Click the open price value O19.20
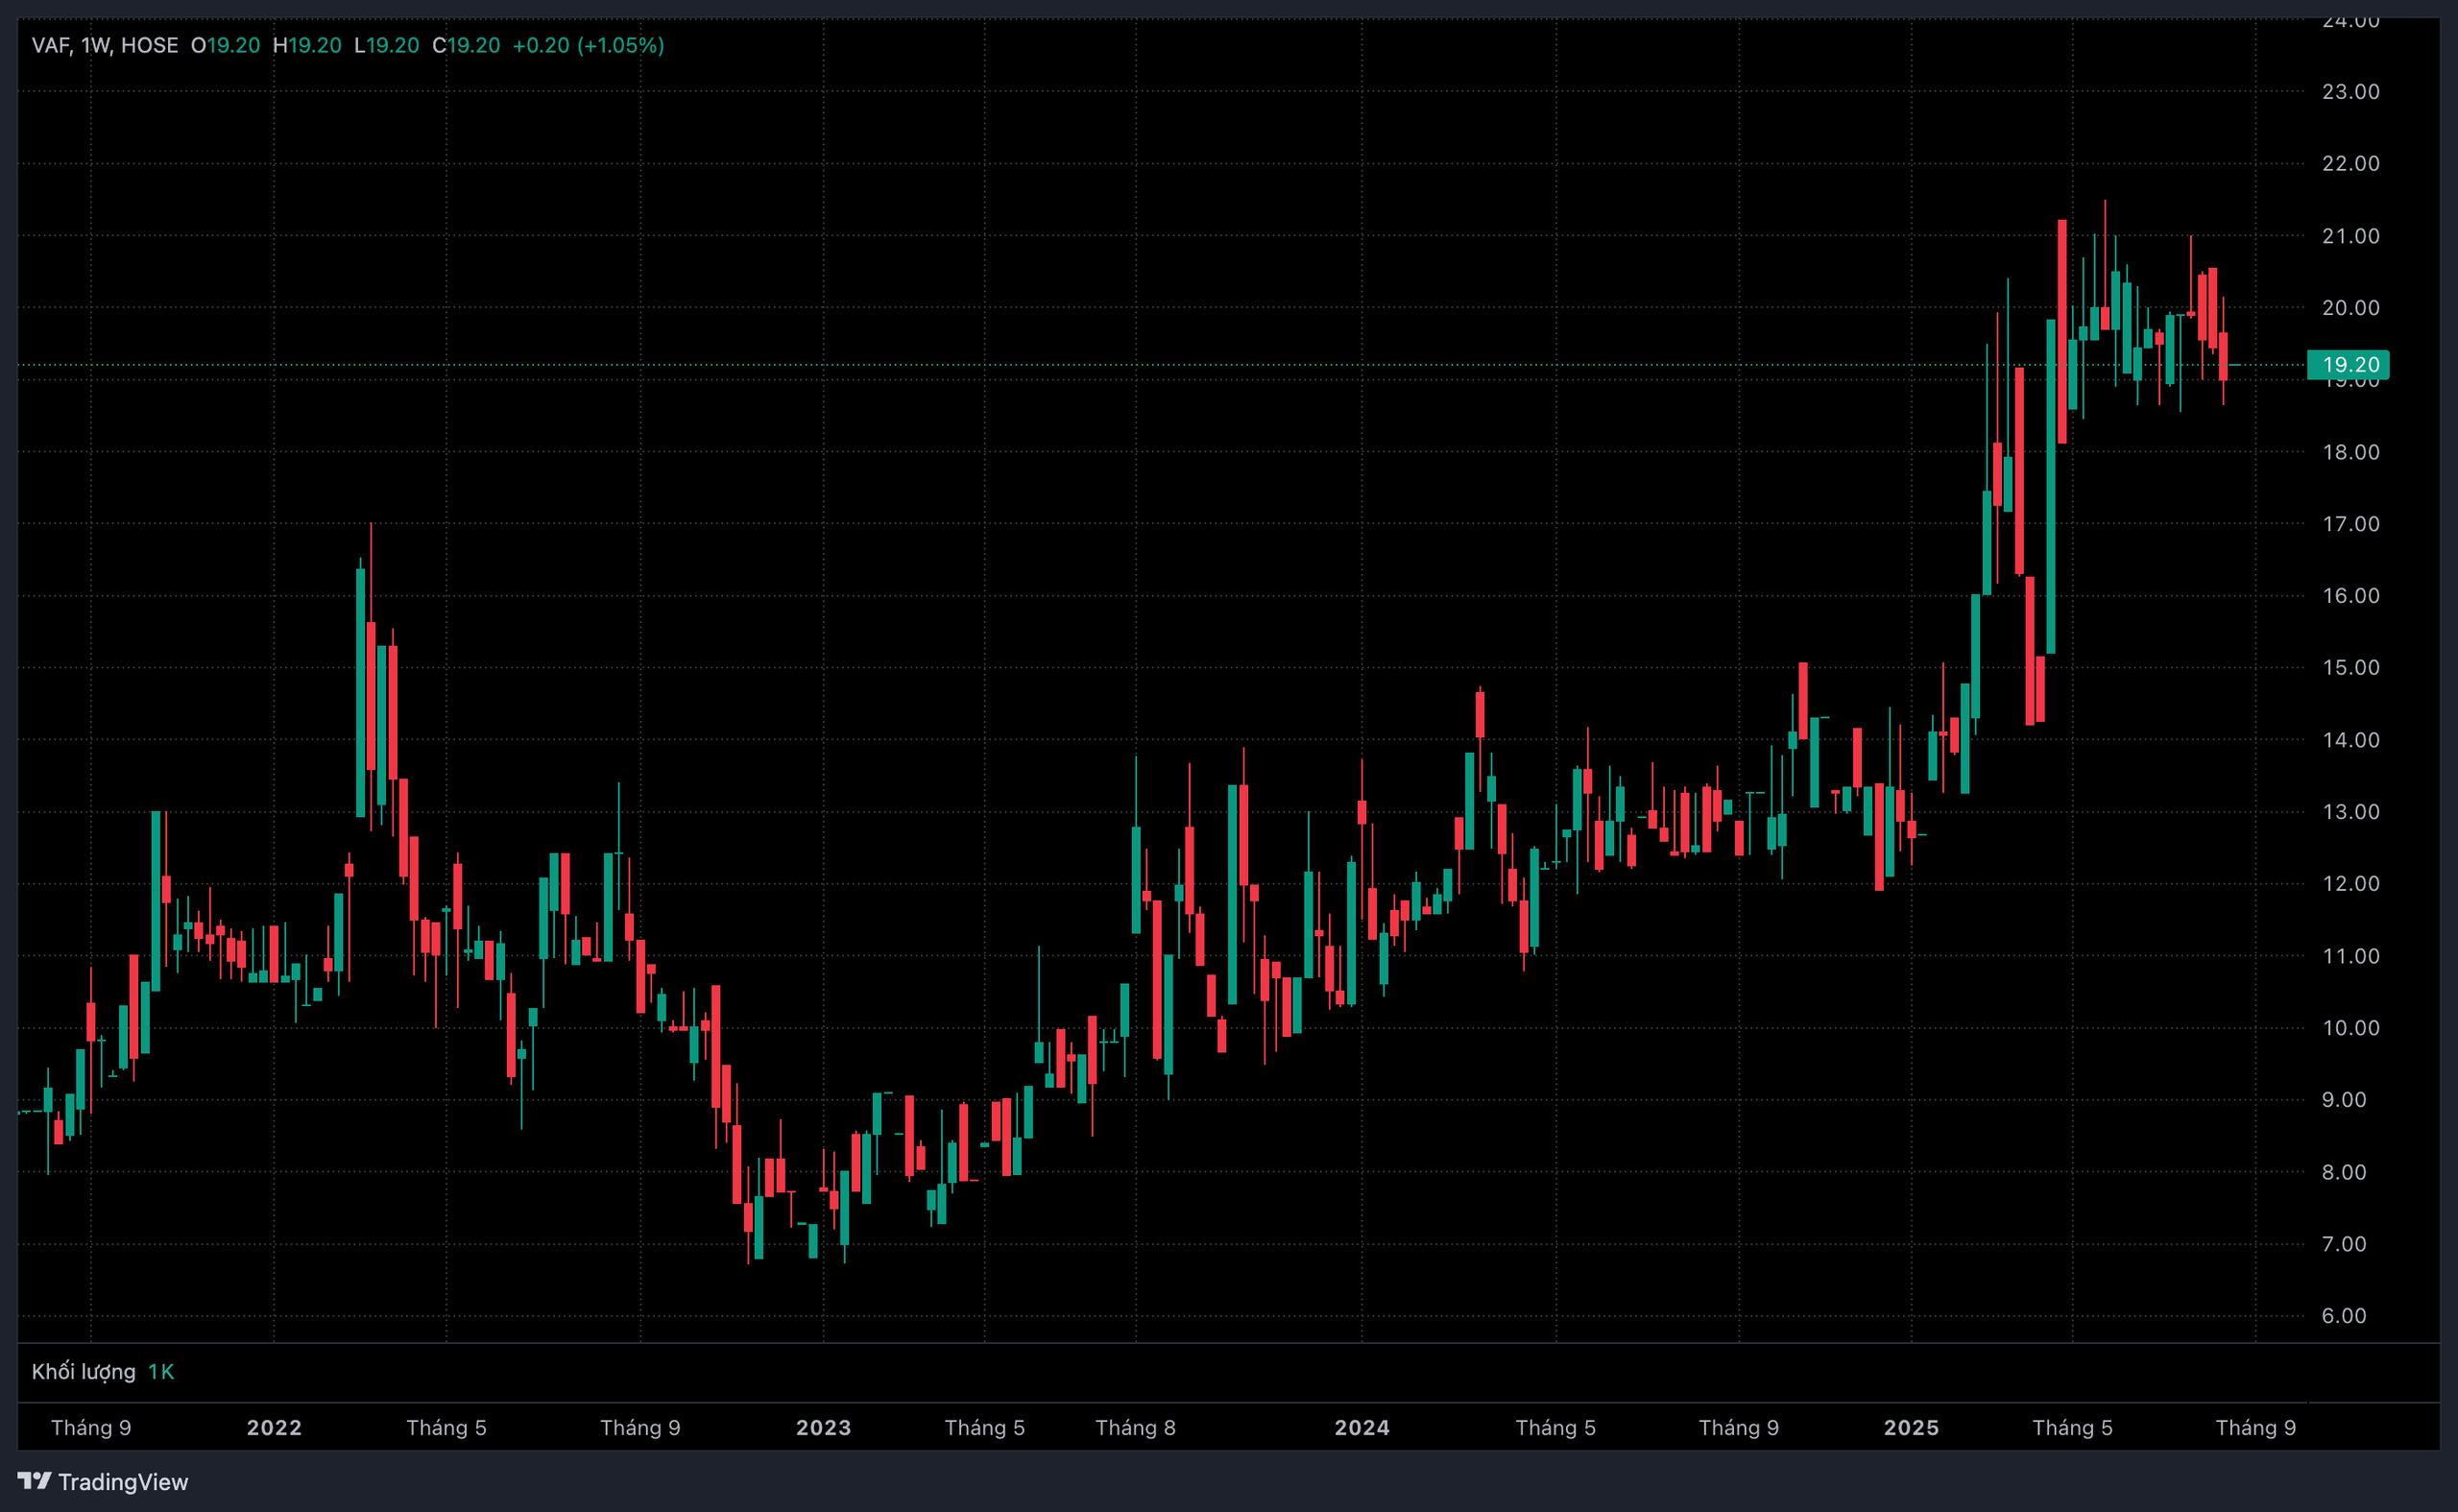This screenshot has height=1512, width=2458. pyautogui.click(x=225, y=45)
